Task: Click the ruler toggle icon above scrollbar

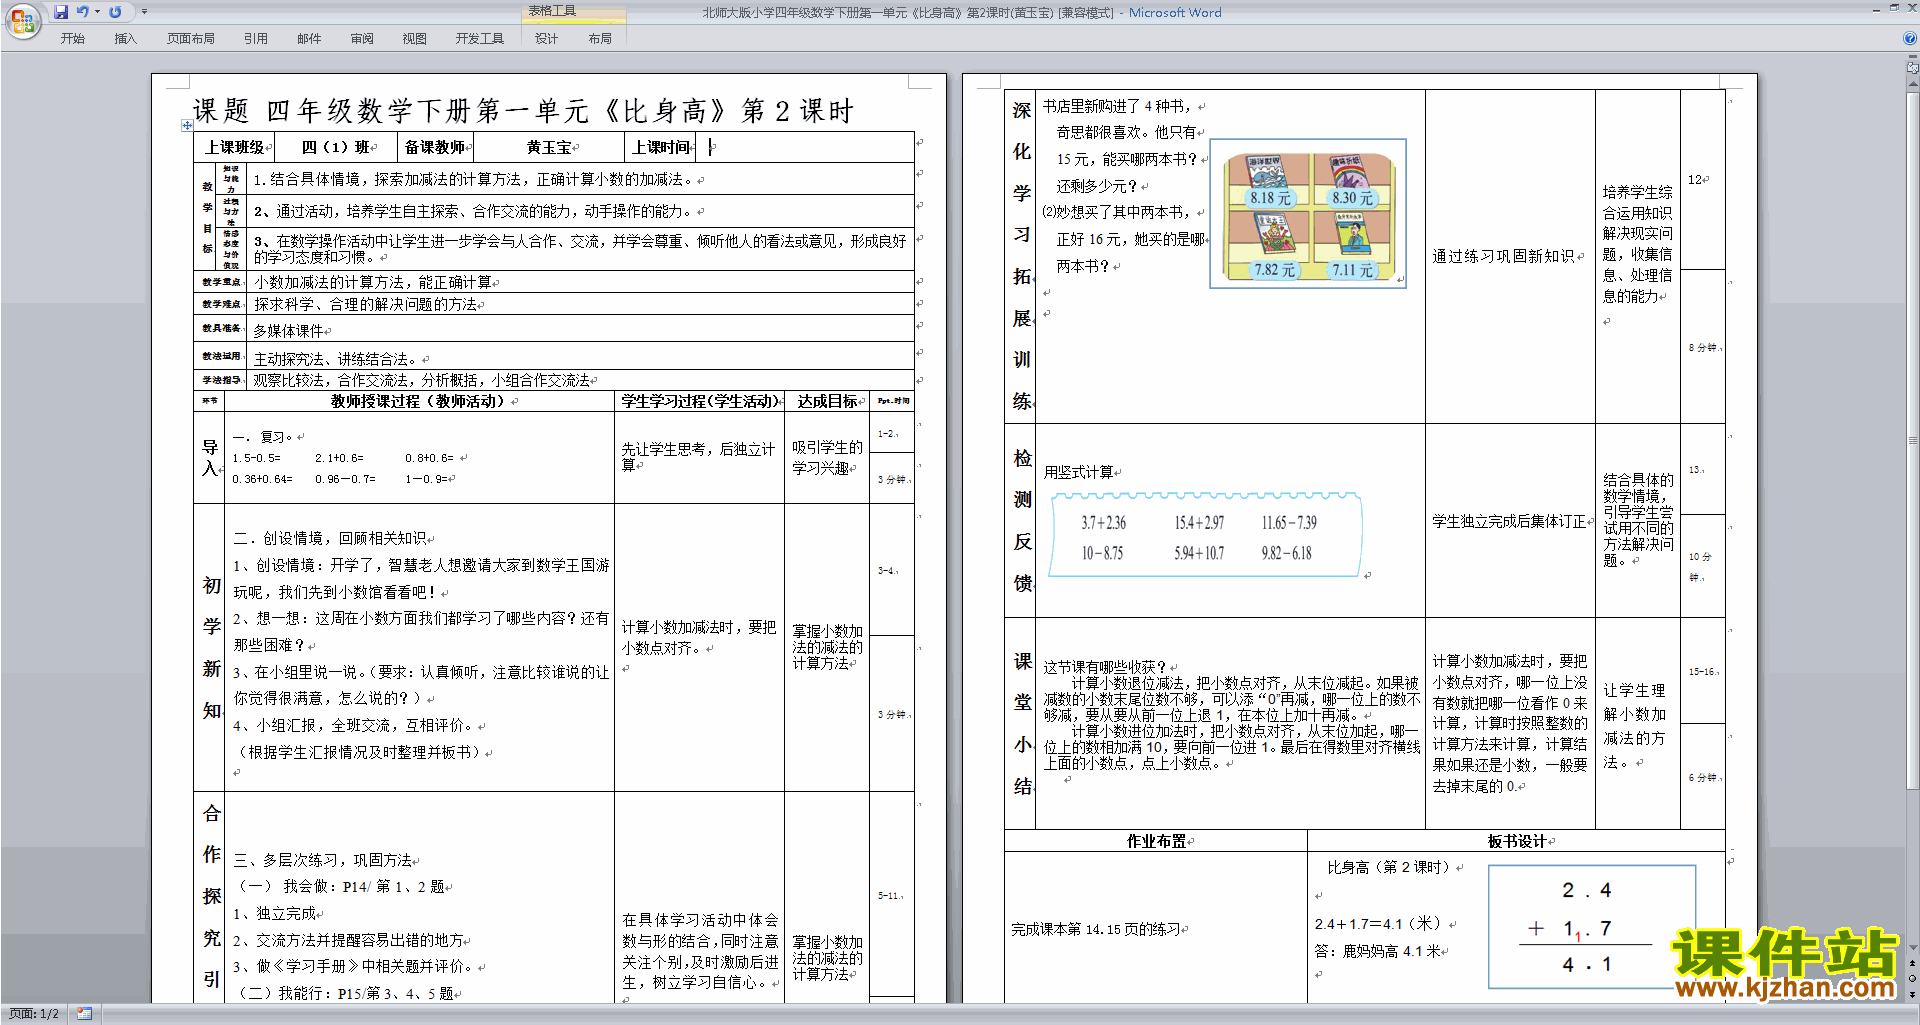Action: click(1913, 68)
